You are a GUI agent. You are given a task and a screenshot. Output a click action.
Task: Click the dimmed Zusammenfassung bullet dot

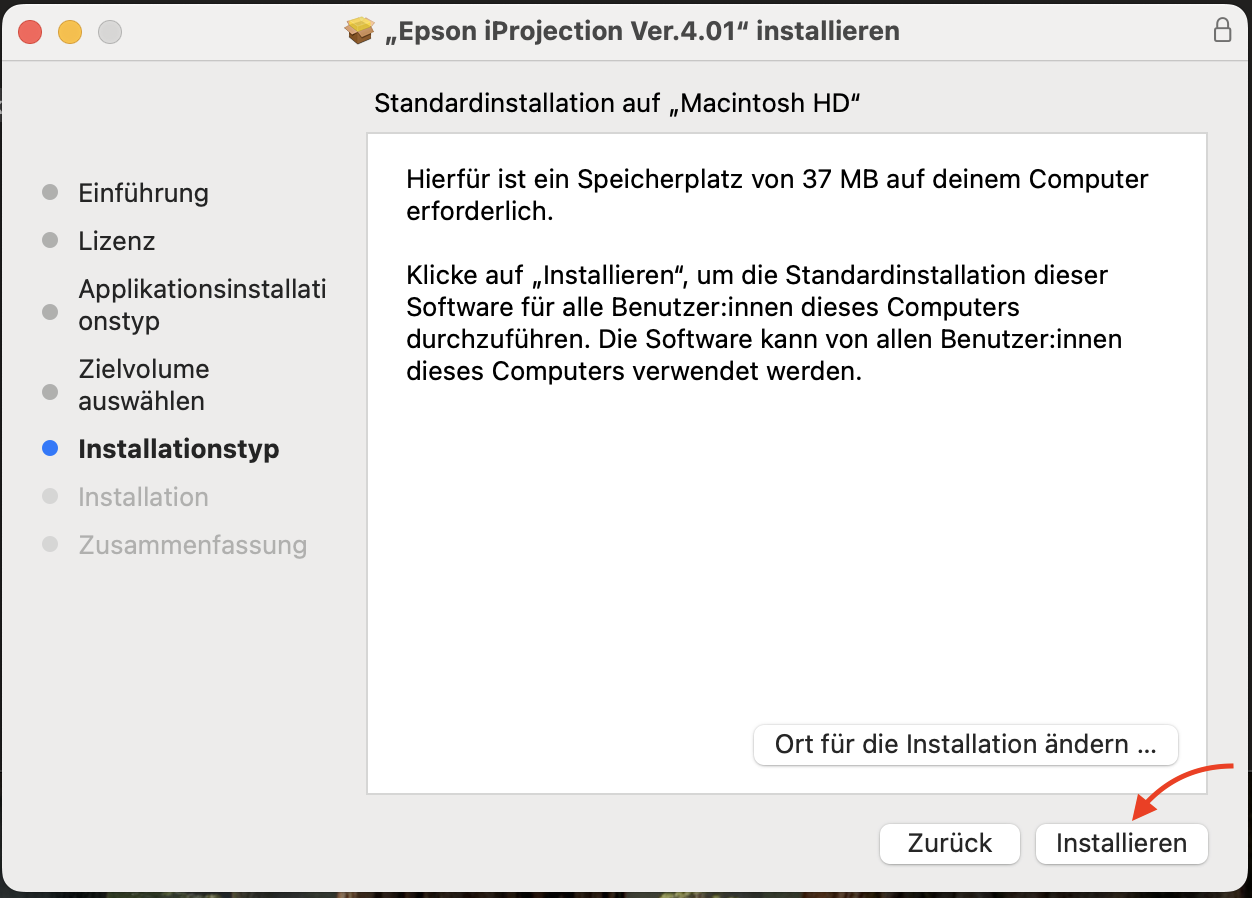50,545
